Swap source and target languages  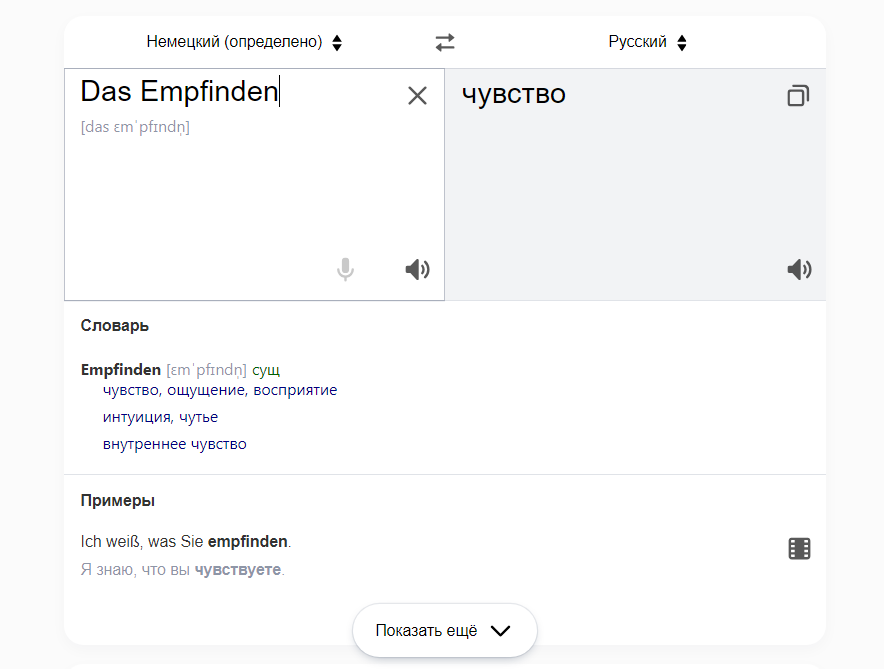pos(445,42)
